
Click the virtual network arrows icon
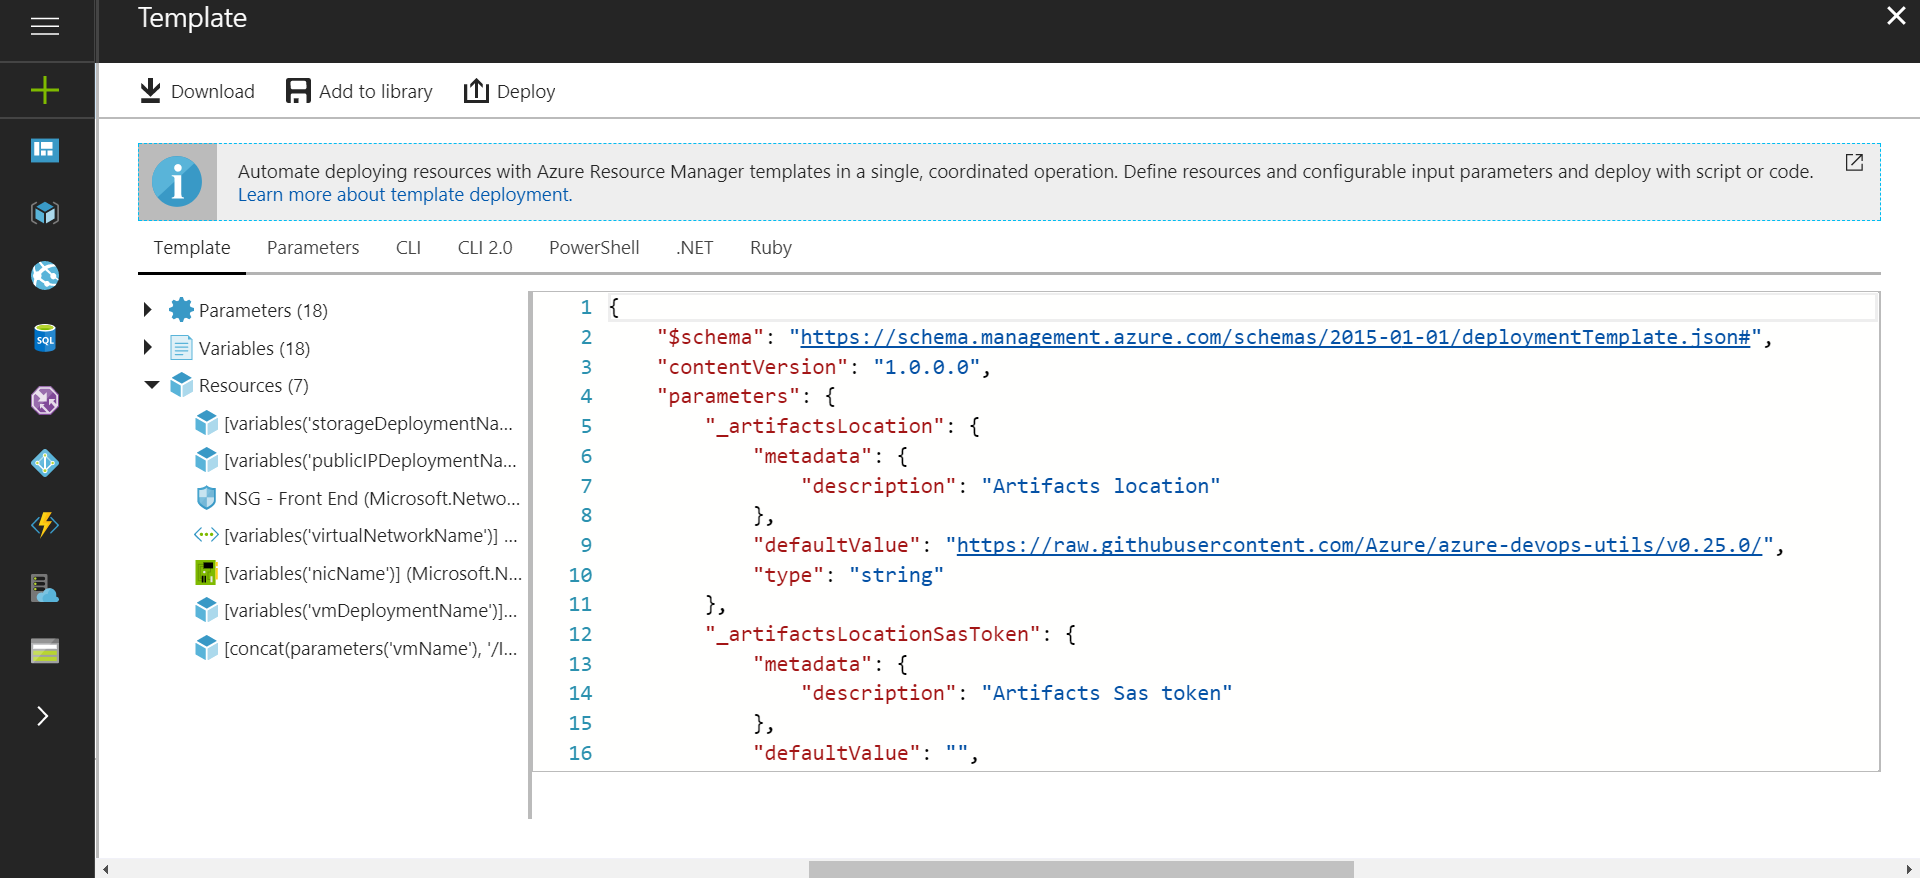206,535
